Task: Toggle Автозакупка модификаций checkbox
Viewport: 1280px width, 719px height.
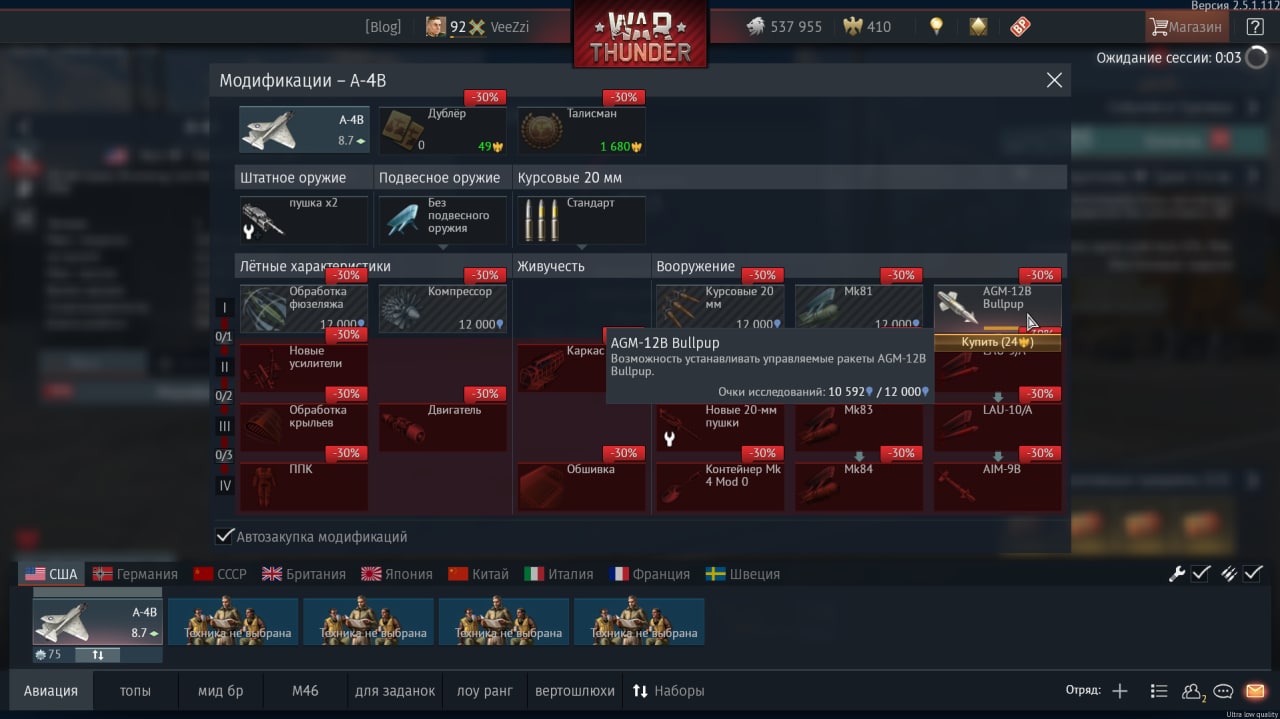Action: [225, 536]
